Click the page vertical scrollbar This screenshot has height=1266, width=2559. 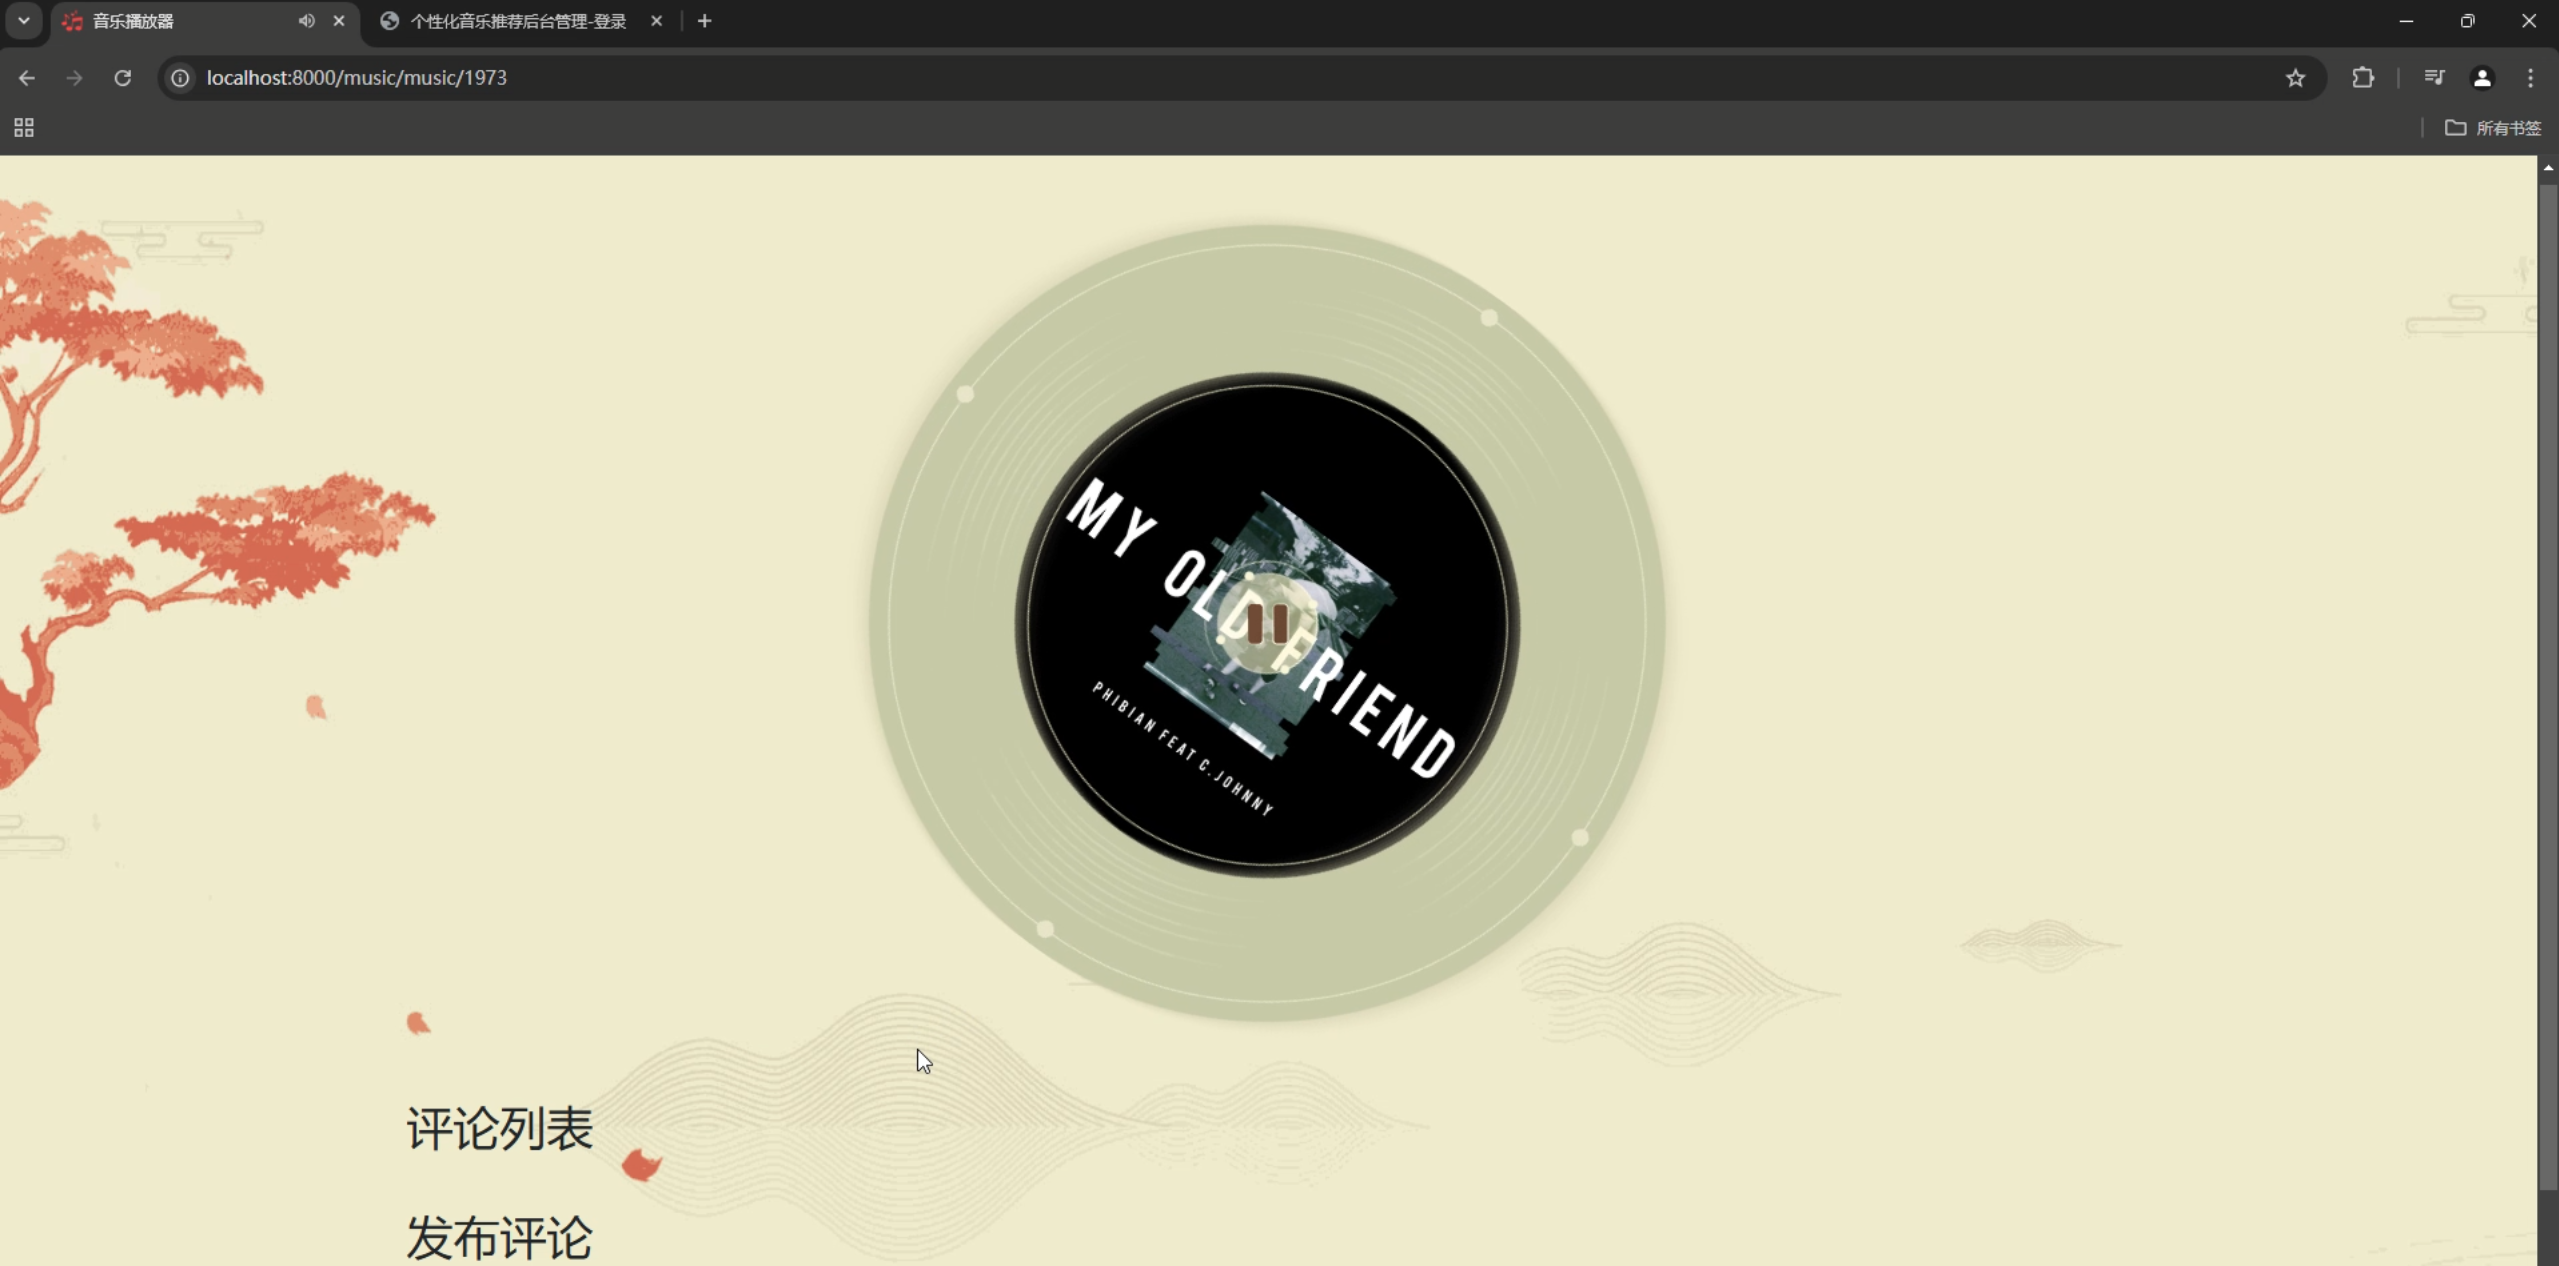[2548, 685]
